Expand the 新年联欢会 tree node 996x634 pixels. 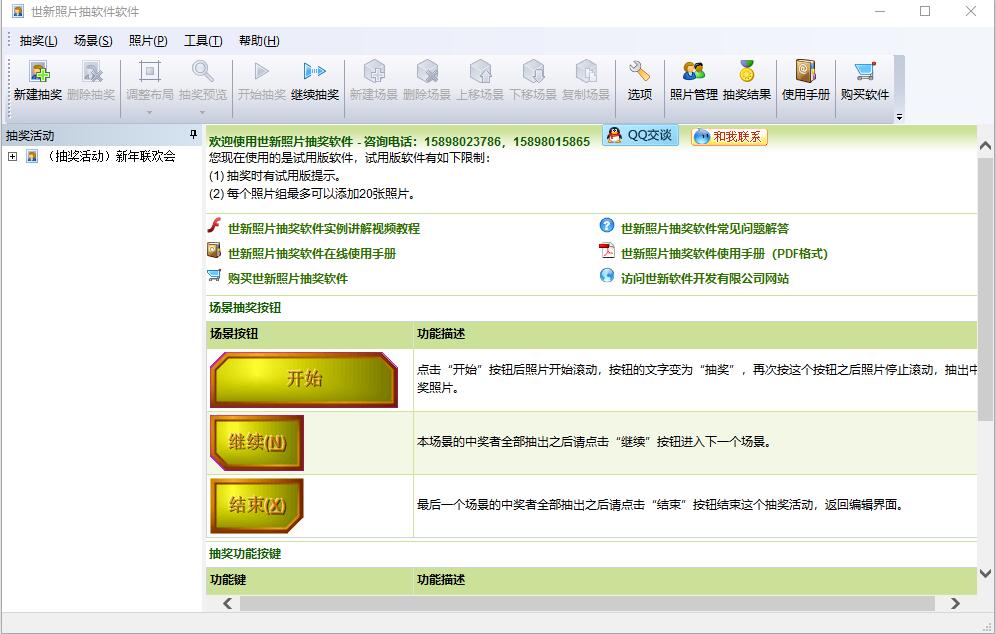tap(12, 156)
